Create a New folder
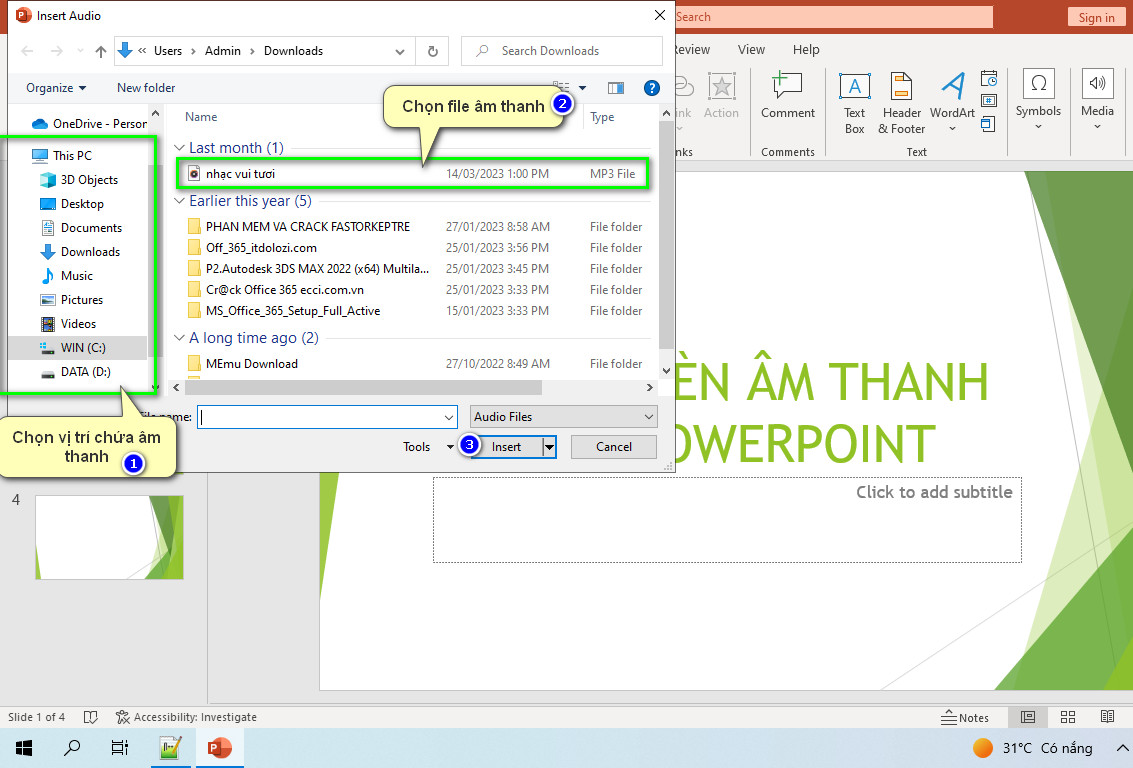This screenshot has width=1133, height=768. [x=146, y=88]
